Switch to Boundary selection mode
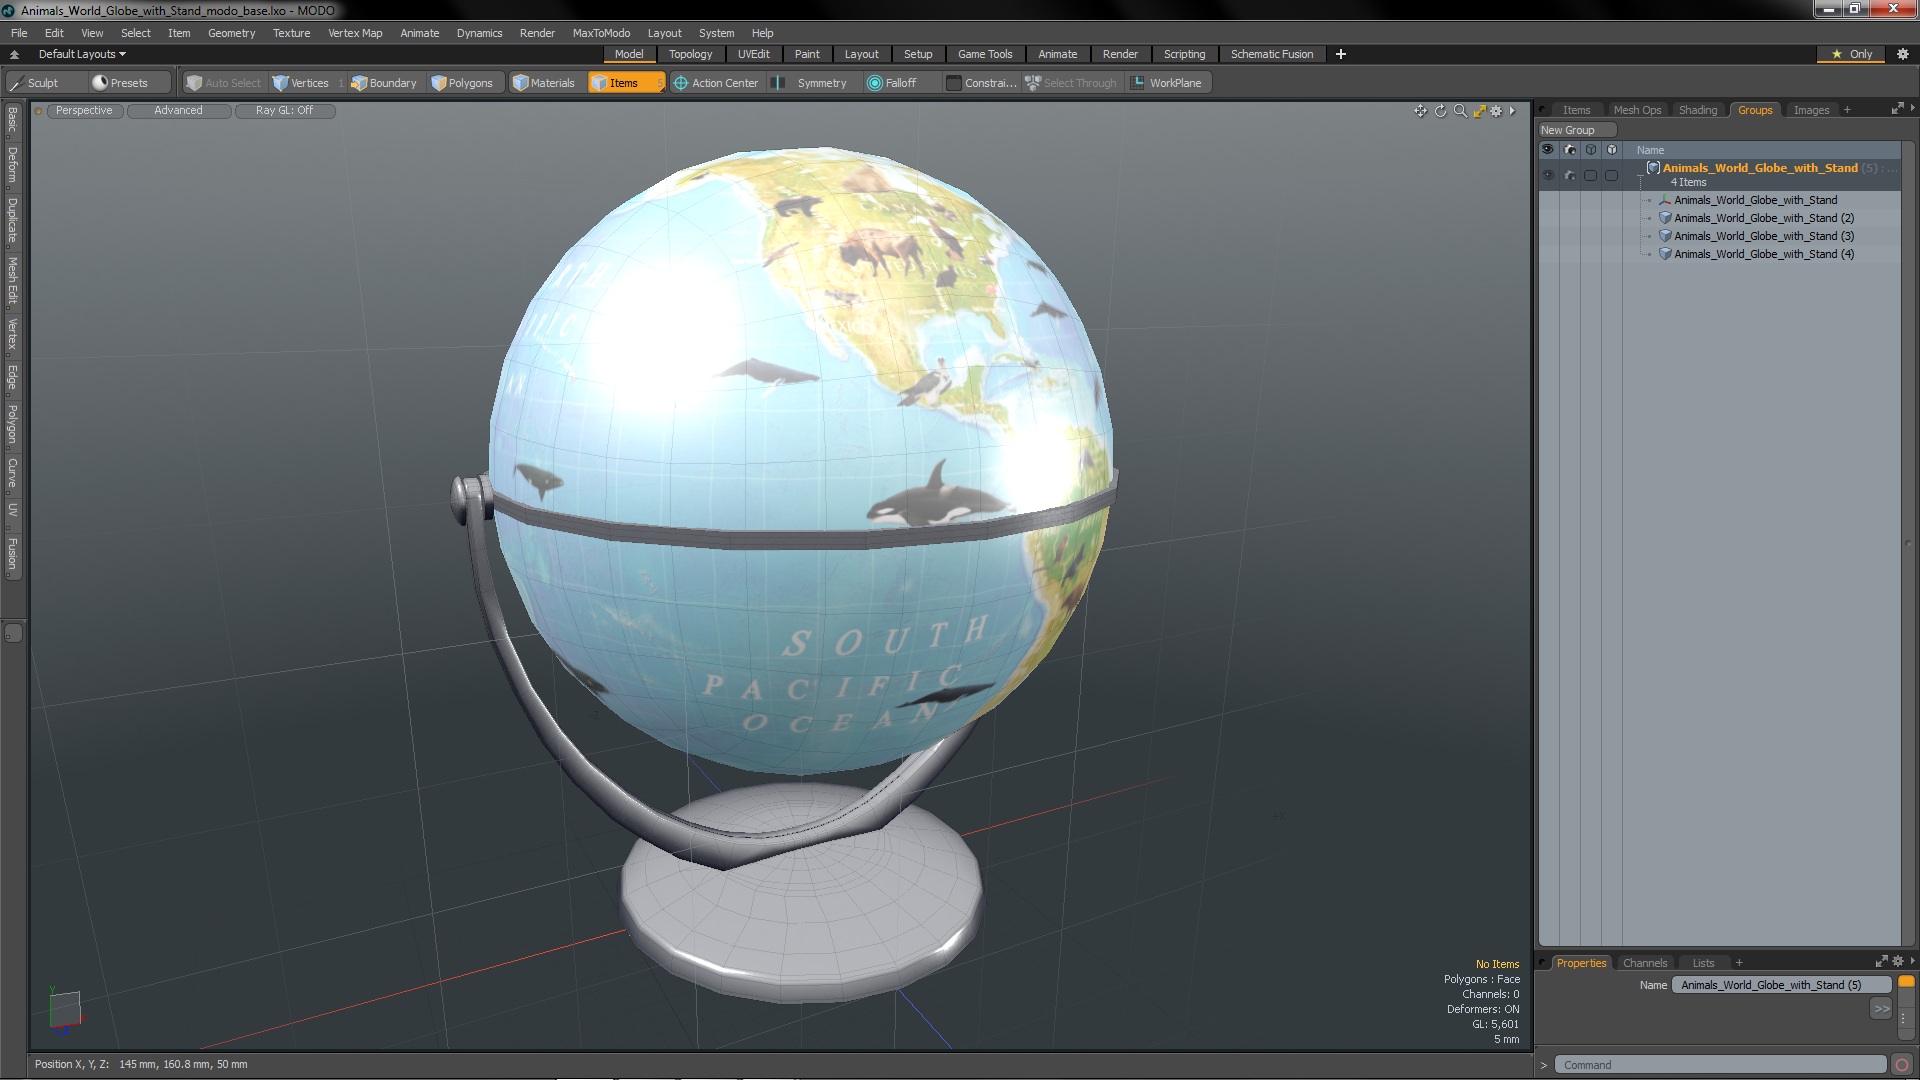This screenshot has width=1920, height=1080. (384, 83)
